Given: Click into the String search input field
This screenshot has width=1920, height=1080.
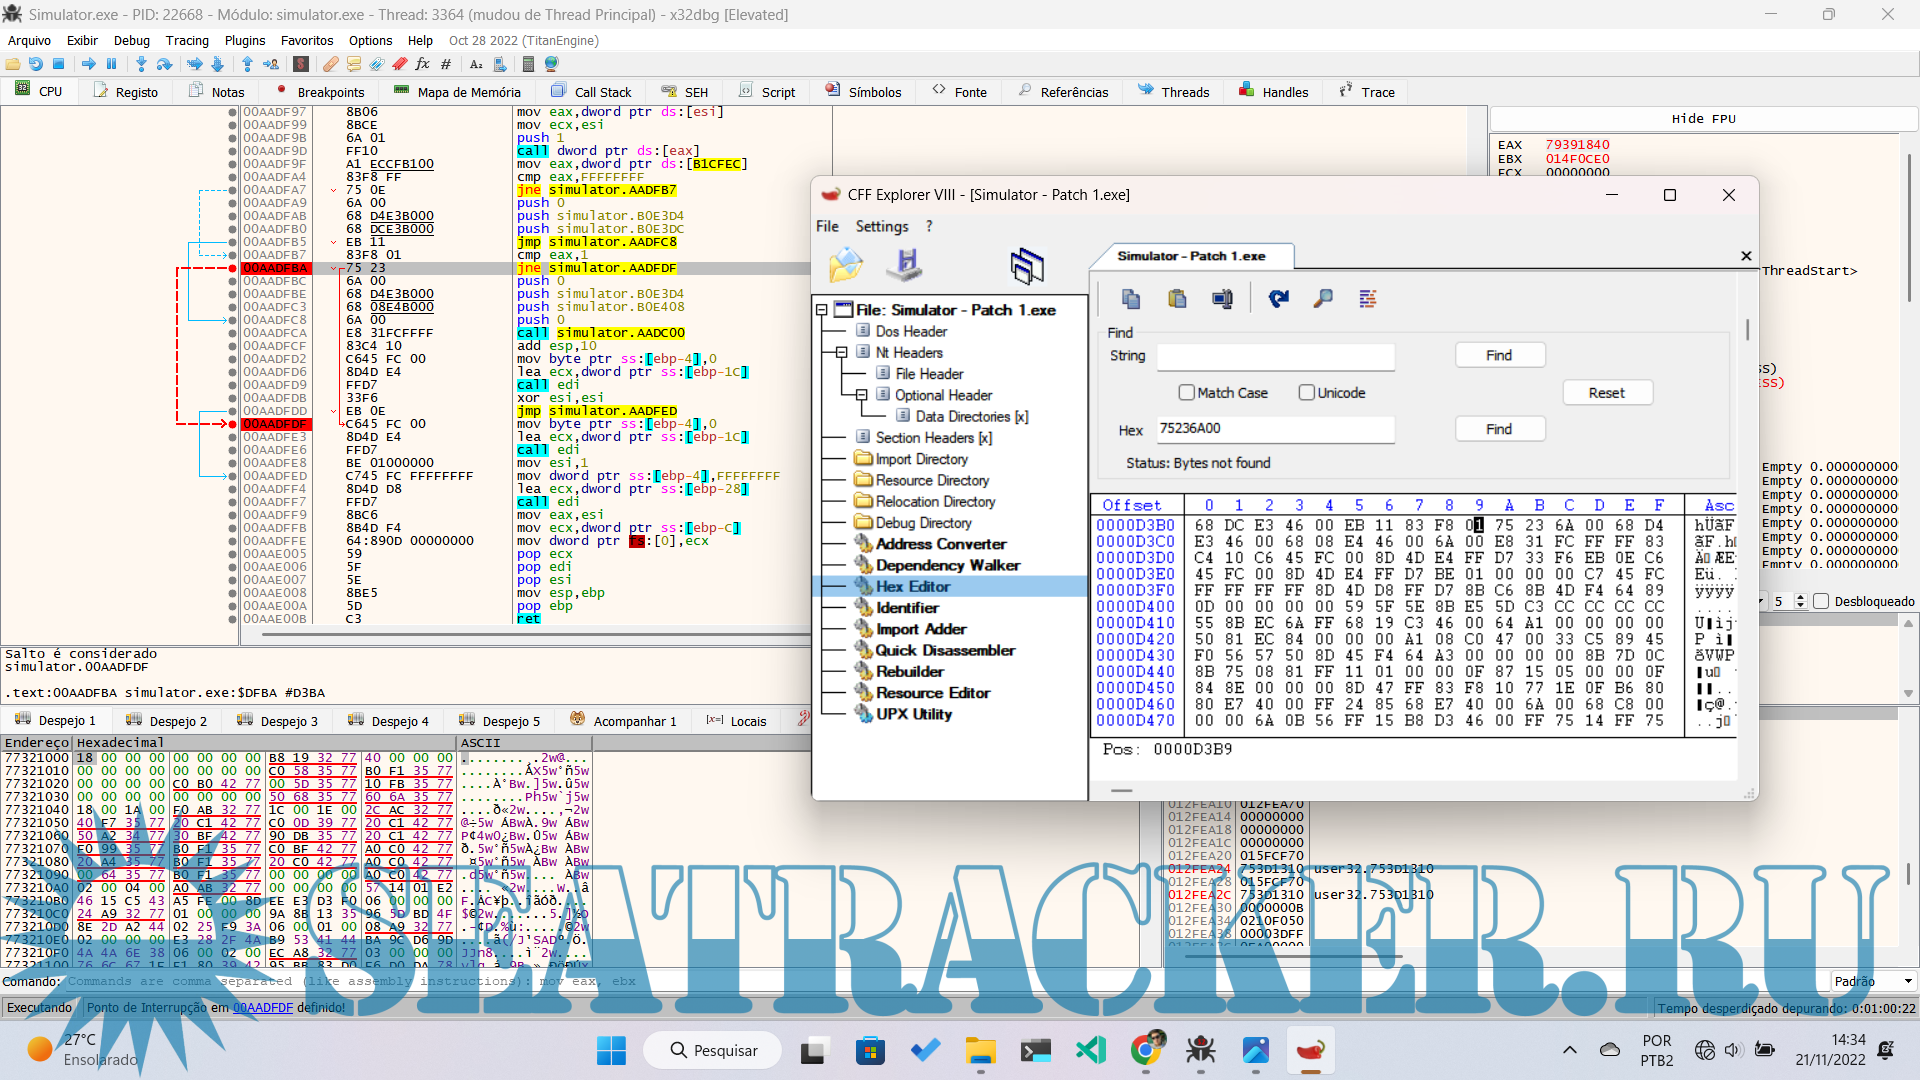Looking at the screenshot, I should [1275, 356].
